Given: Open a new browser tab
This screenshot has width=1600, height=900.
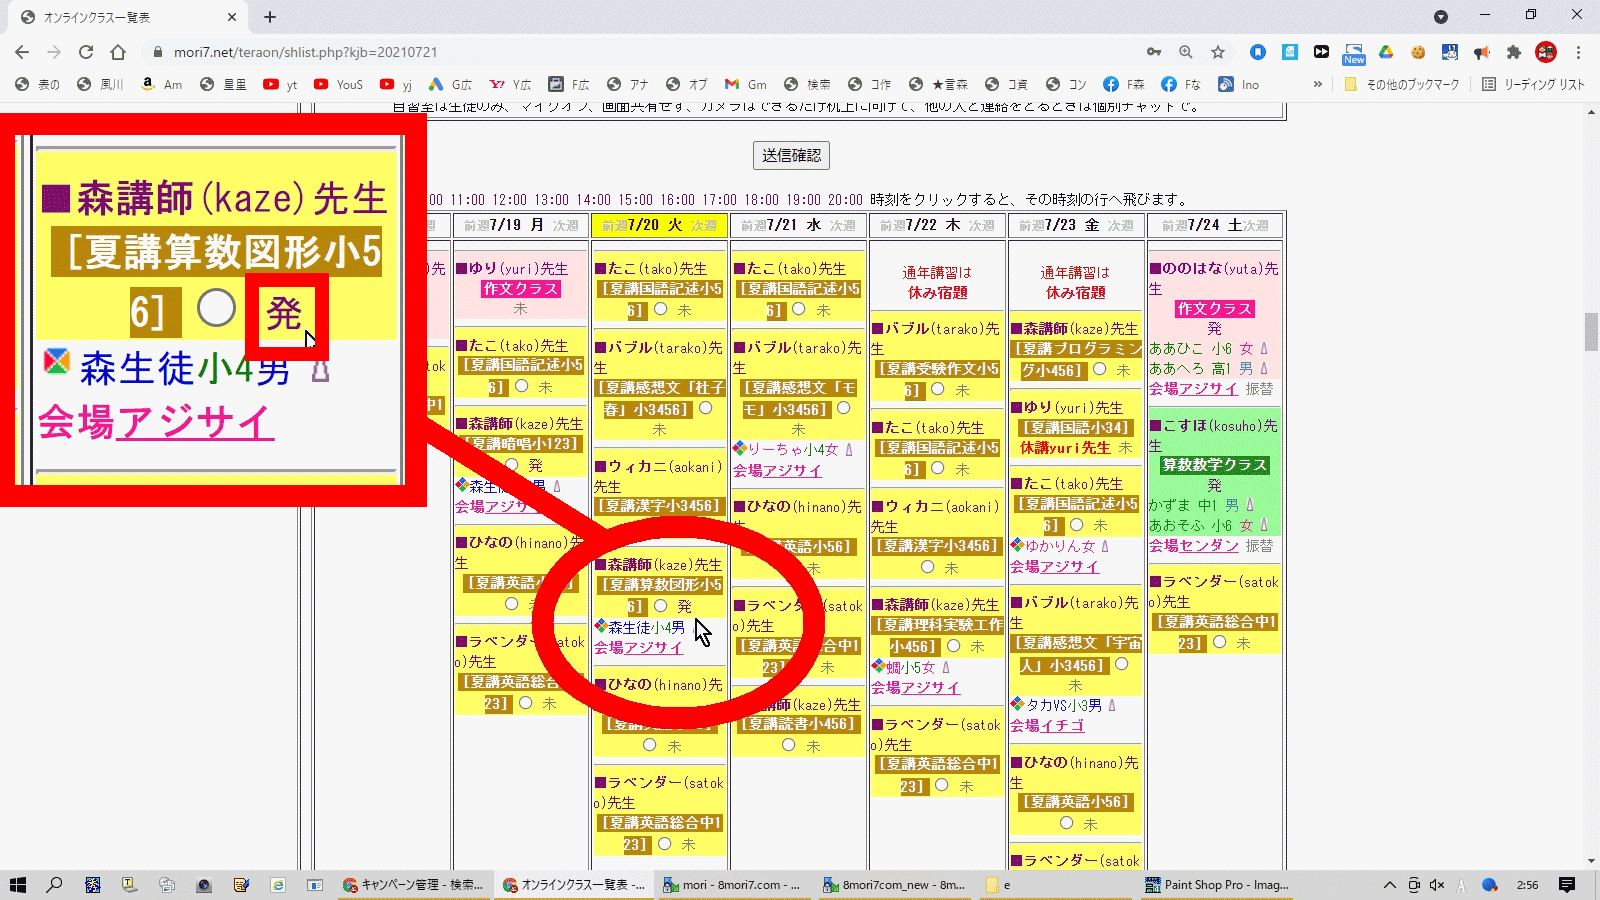Looking at the screenshot, I should 270,17.
